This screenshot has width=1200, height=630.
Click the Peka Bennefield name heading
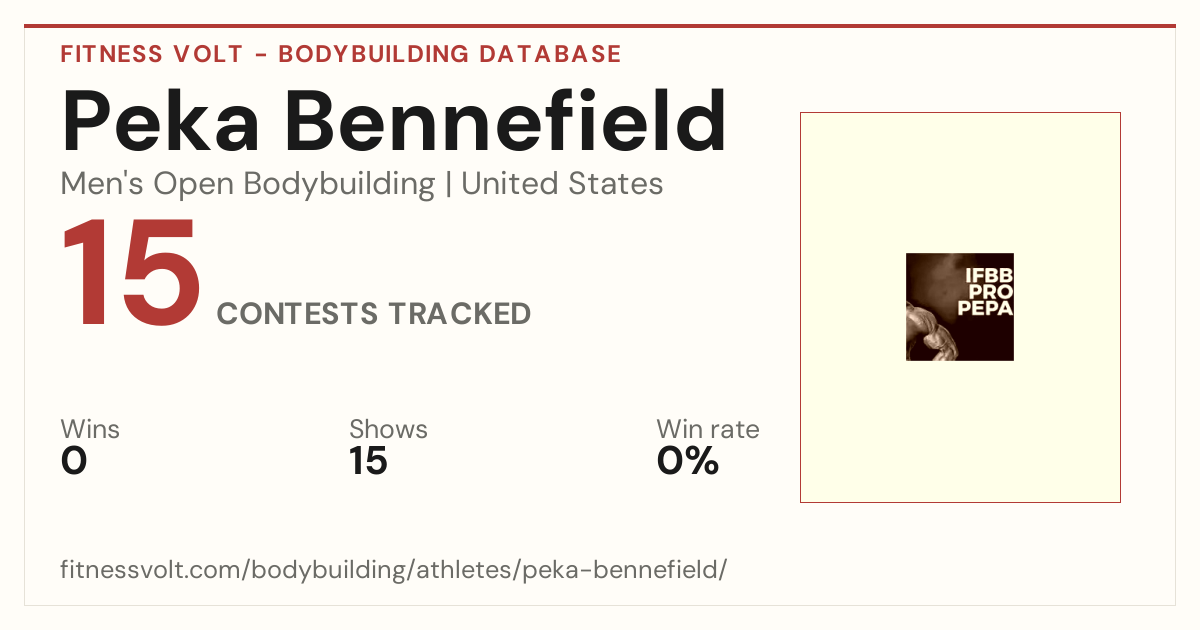pos(394,123)
